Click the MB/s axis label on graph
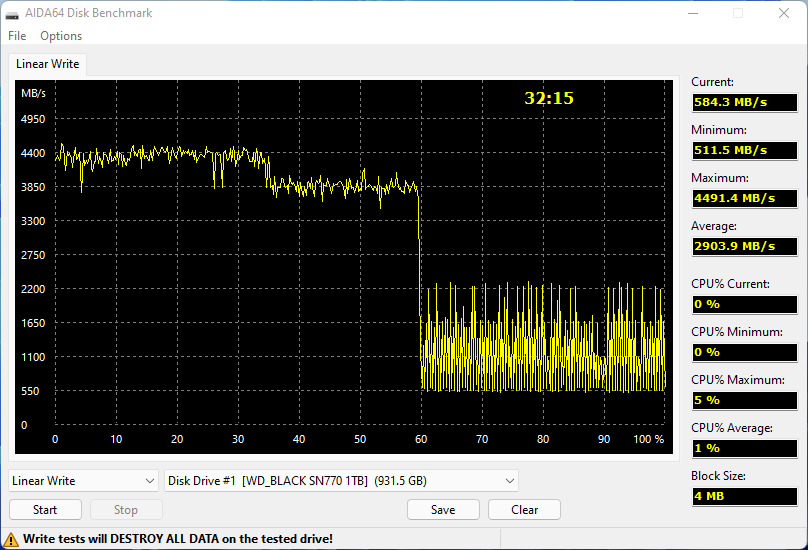This screenshot has height=550, width=808. coord(33,93)
